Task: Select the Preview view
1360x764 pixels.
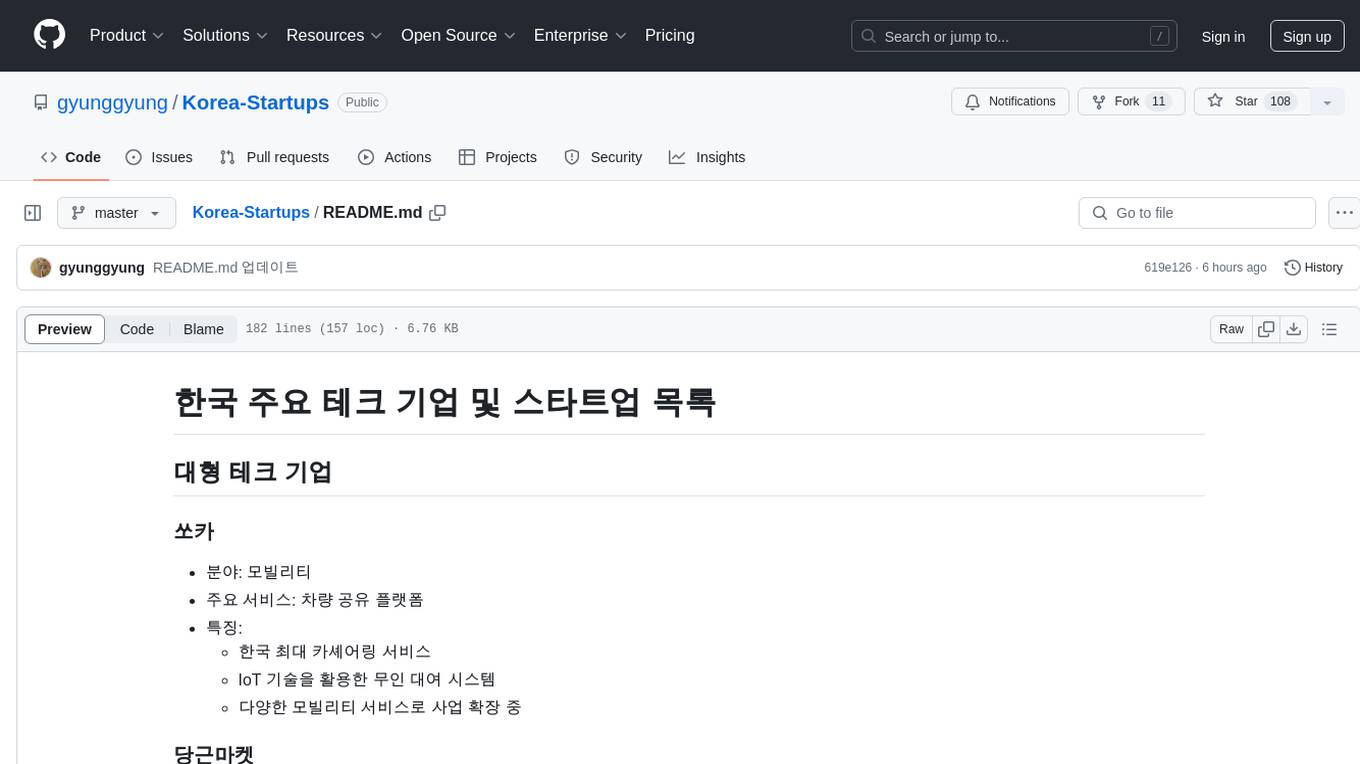Action: point(65,329)
